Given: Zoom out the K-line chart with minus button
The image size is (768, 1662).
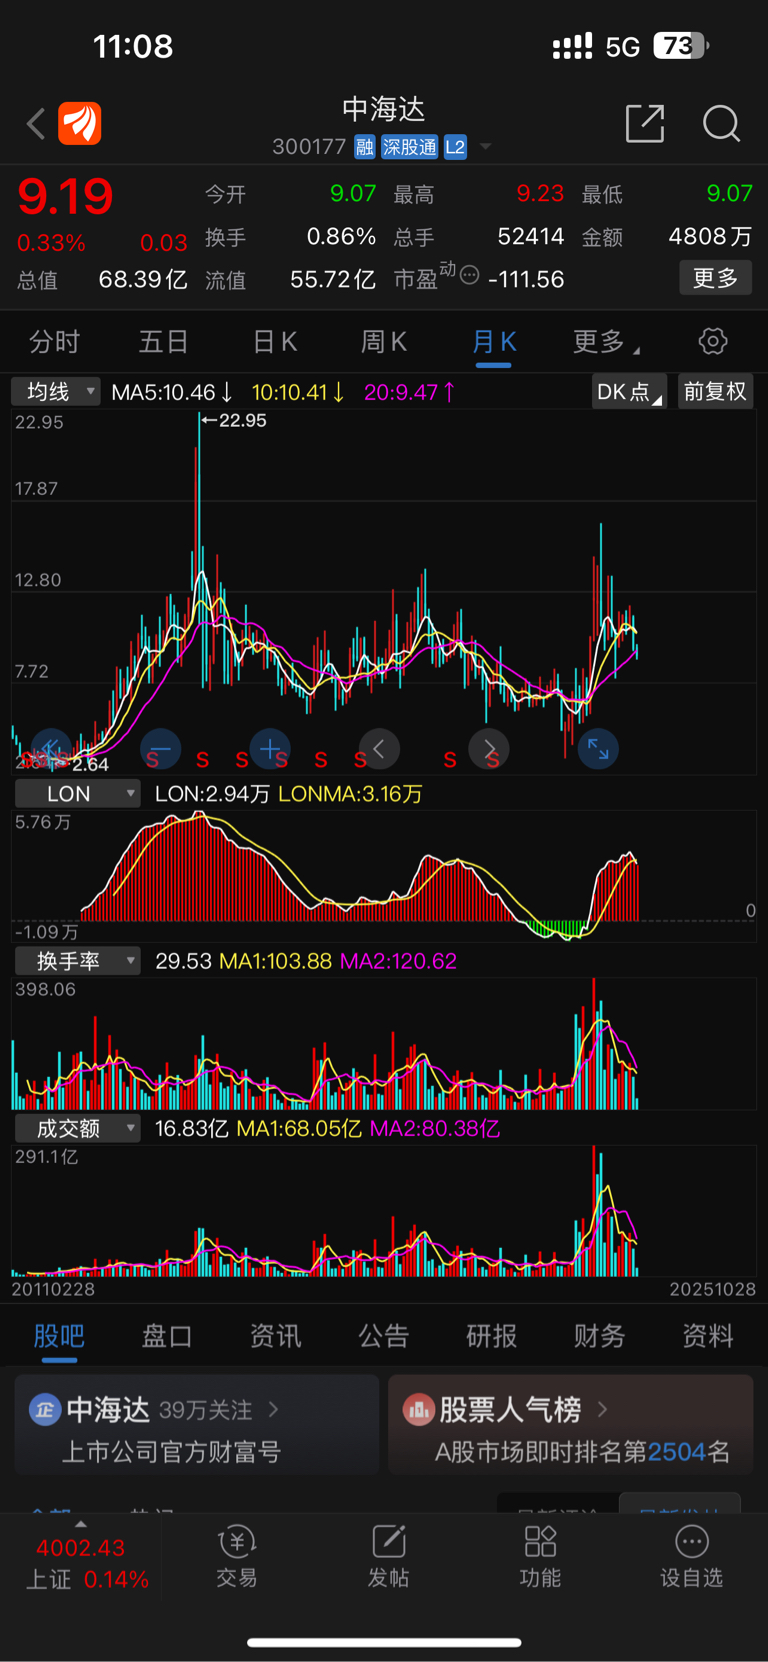Looking at the screenshot, I should [x=160, y=748].
